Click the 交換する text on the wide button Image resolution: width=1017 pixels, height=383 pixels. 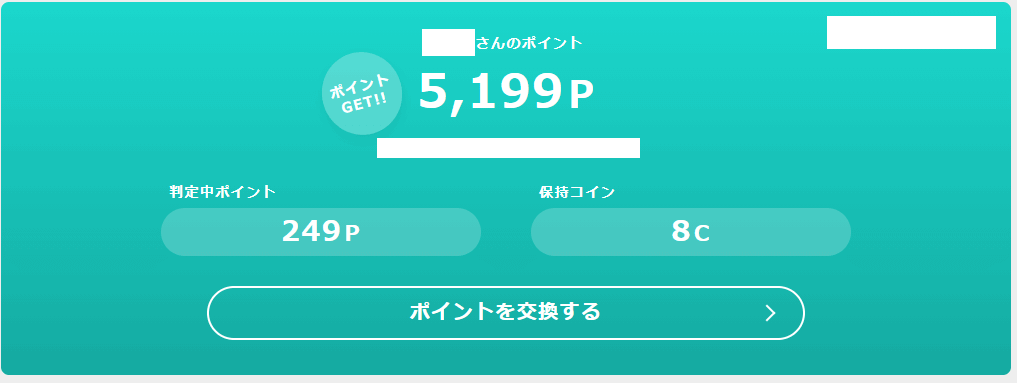[x=558, y=312]
